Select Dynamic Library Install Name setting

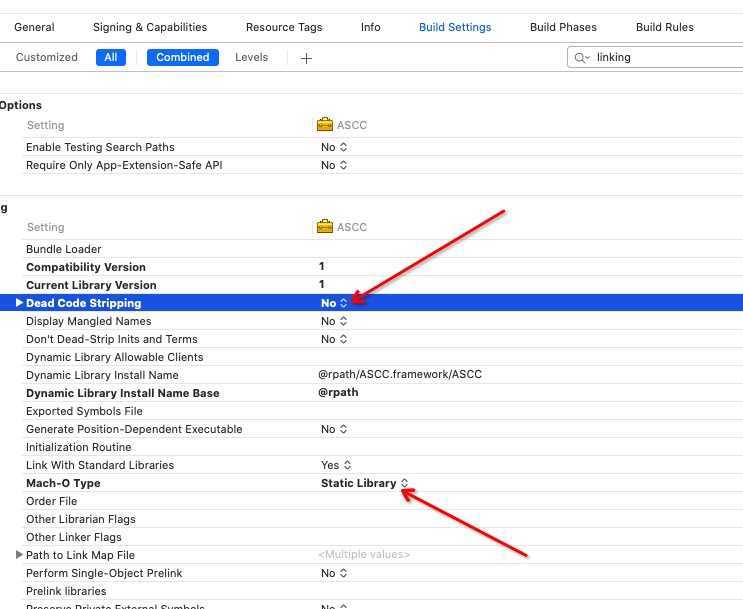102,375
